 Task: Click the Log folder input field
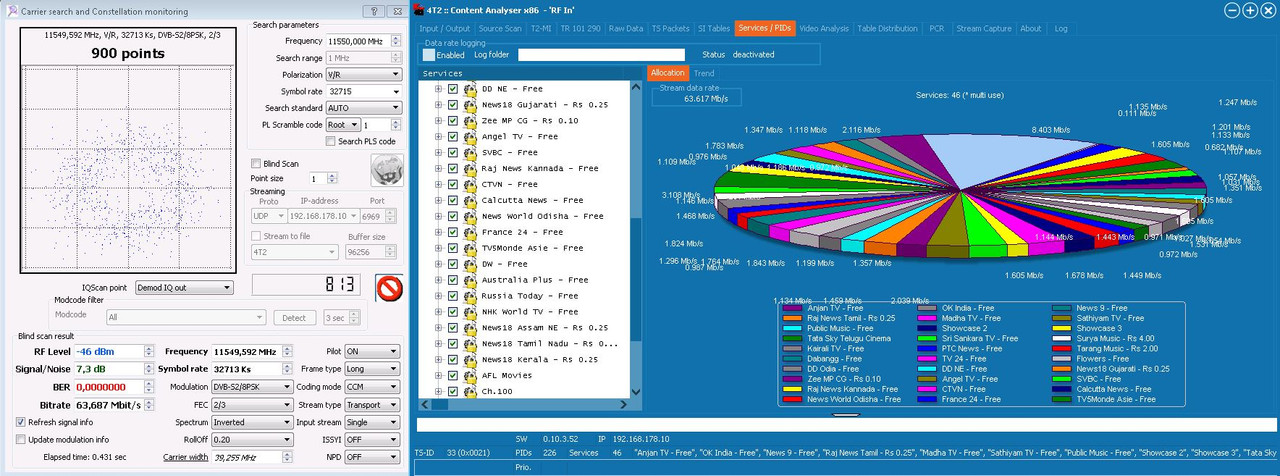tap(601, 55)
